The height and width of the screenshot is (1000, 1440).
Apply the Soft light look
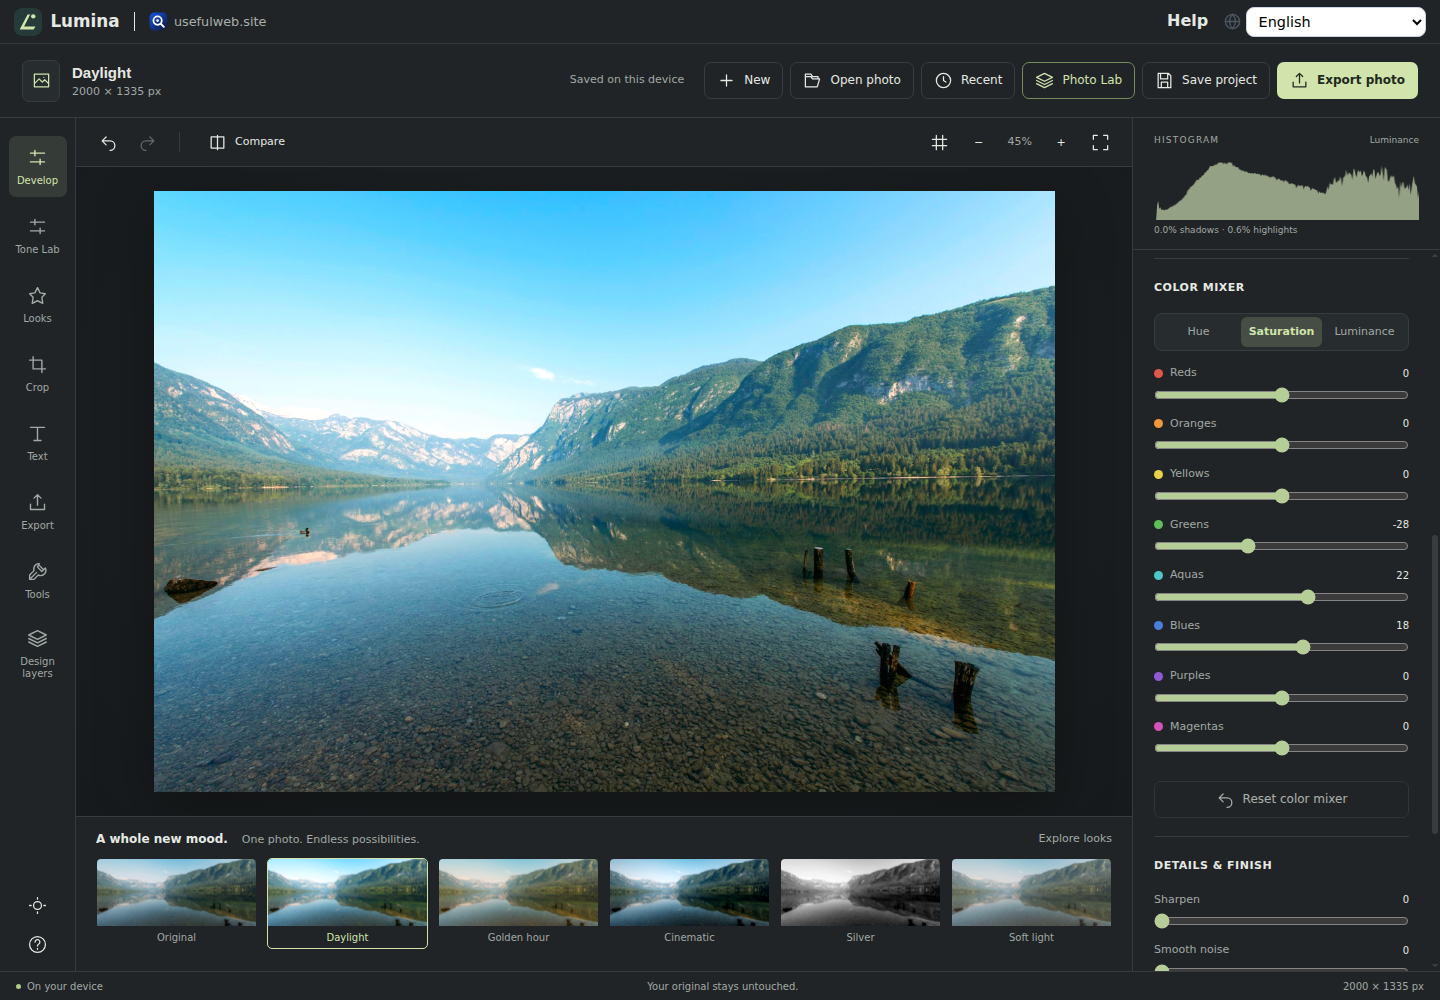(1031, 903)
